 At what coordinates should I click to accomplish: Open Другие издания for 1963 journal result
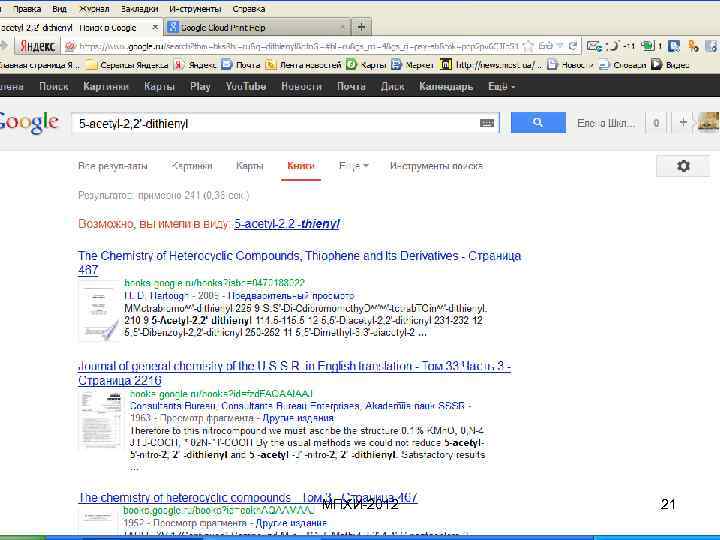(x=298, y=418)
